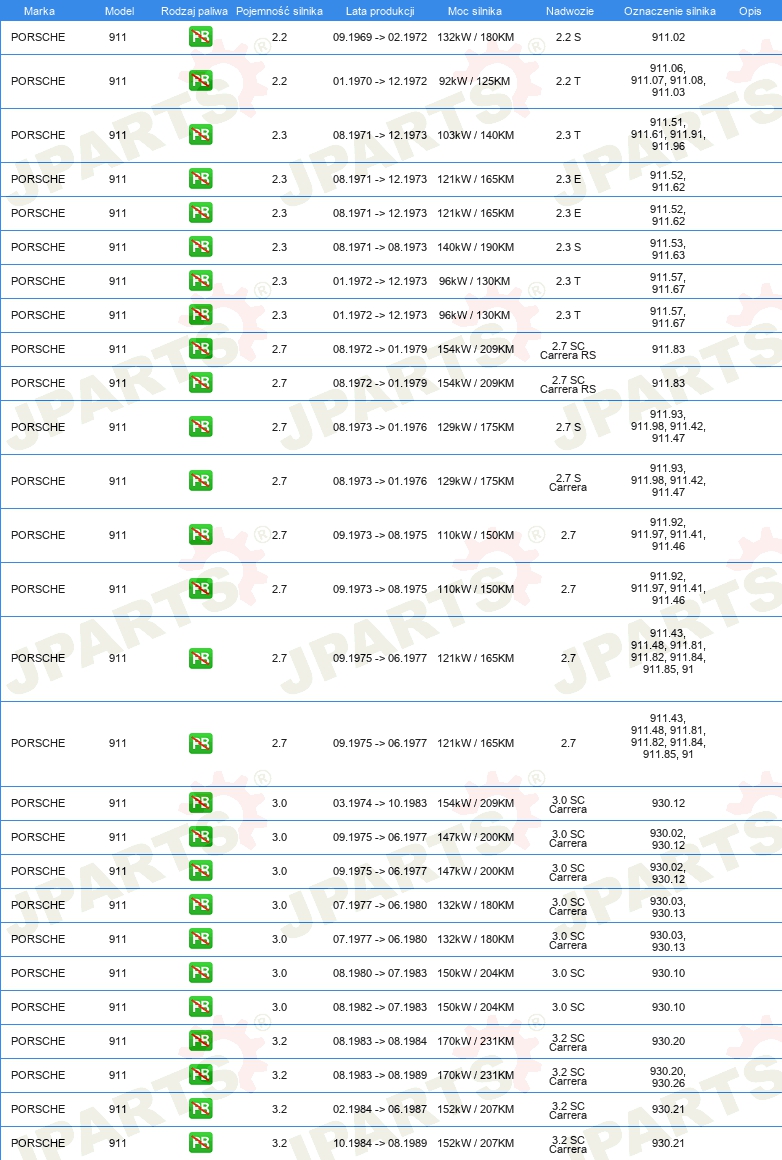Click the body type 2.7 S Carrera
The width and height of the screenshot is (782, 1160).
[x=568, y=482]
